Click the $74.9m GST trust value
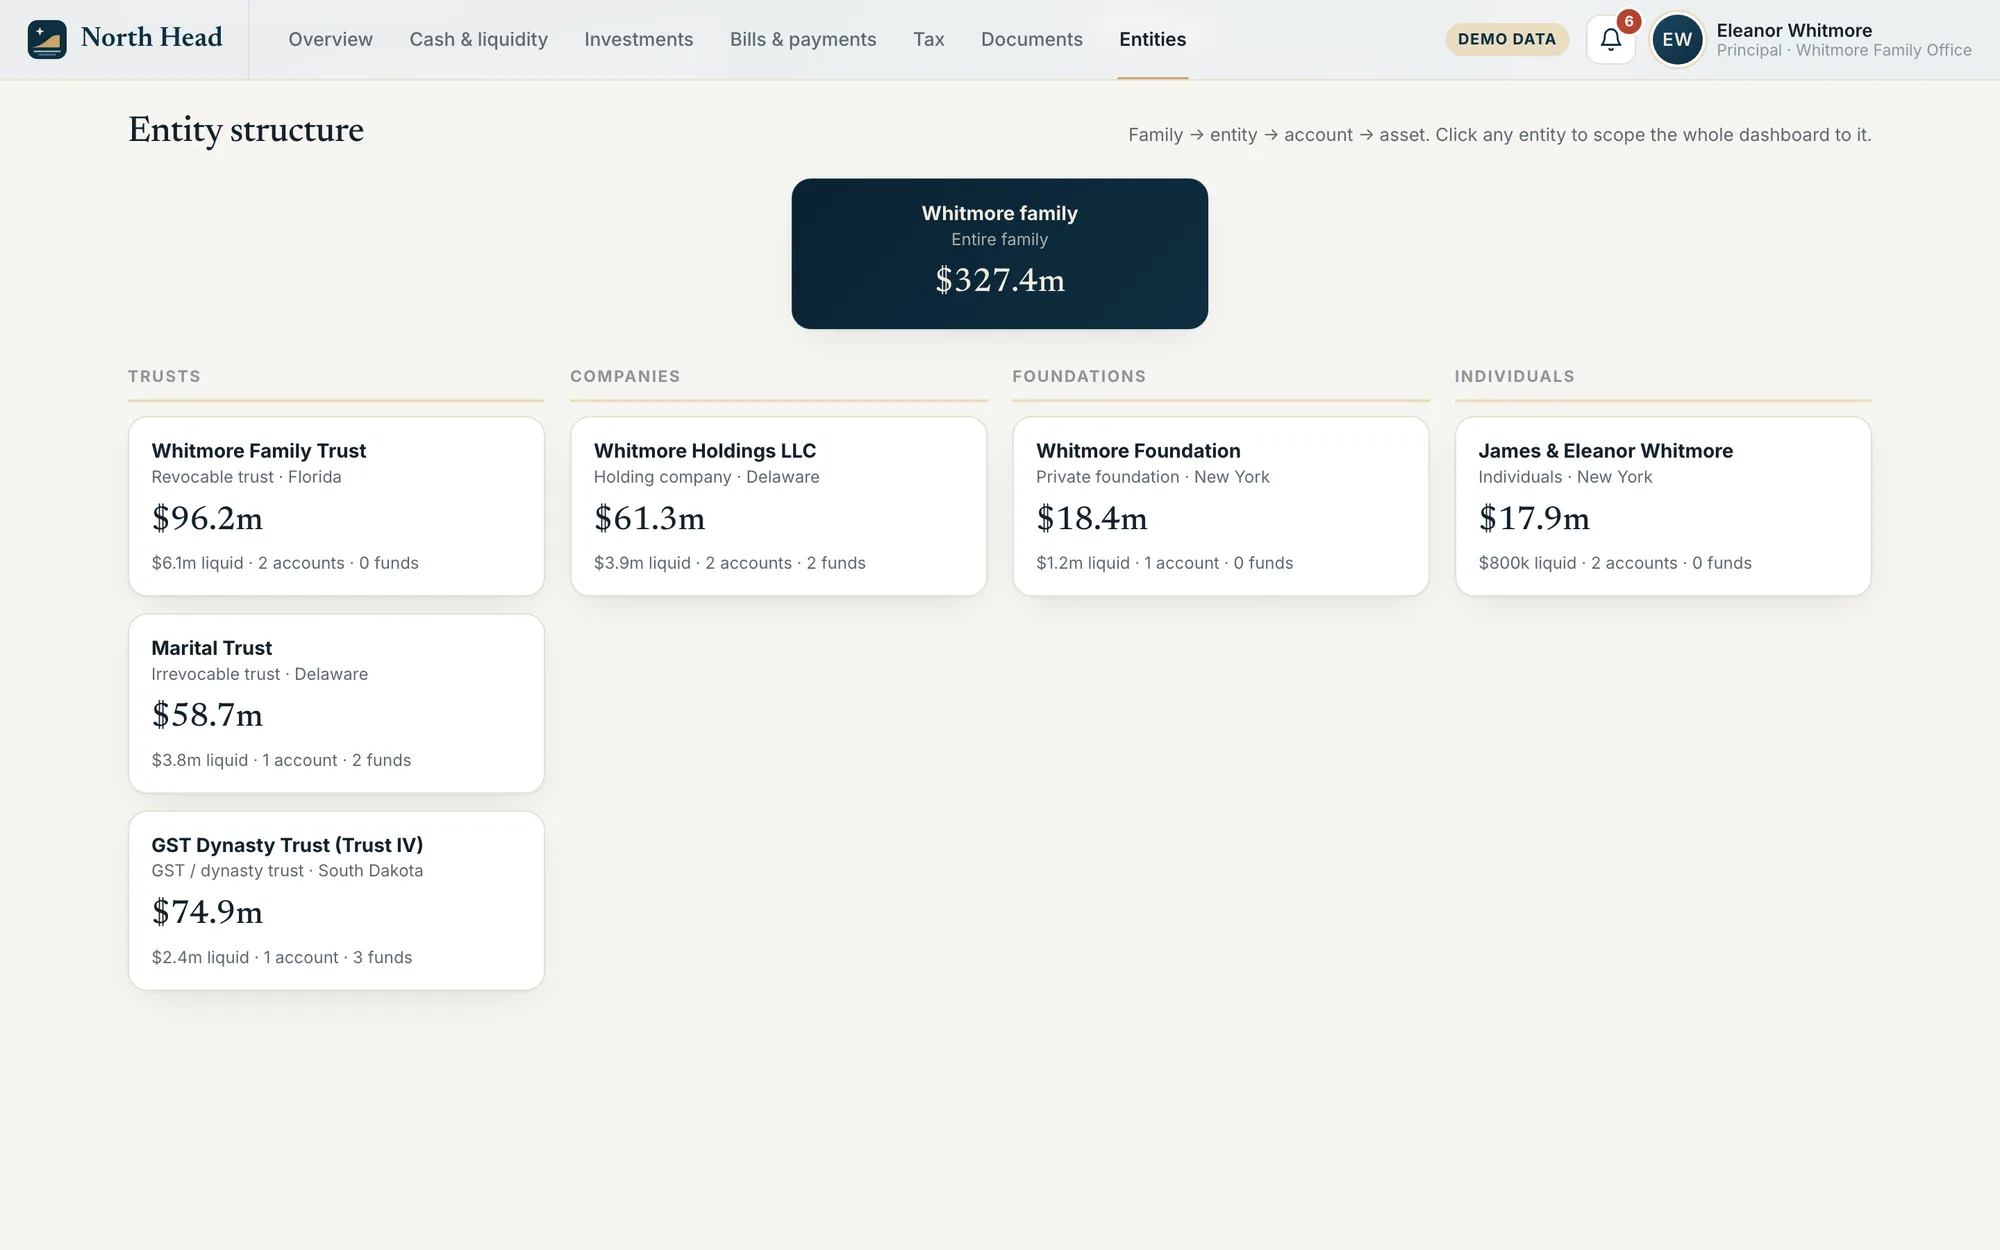The width and height of the screenshot is (2000, 1250). point(207,912)
